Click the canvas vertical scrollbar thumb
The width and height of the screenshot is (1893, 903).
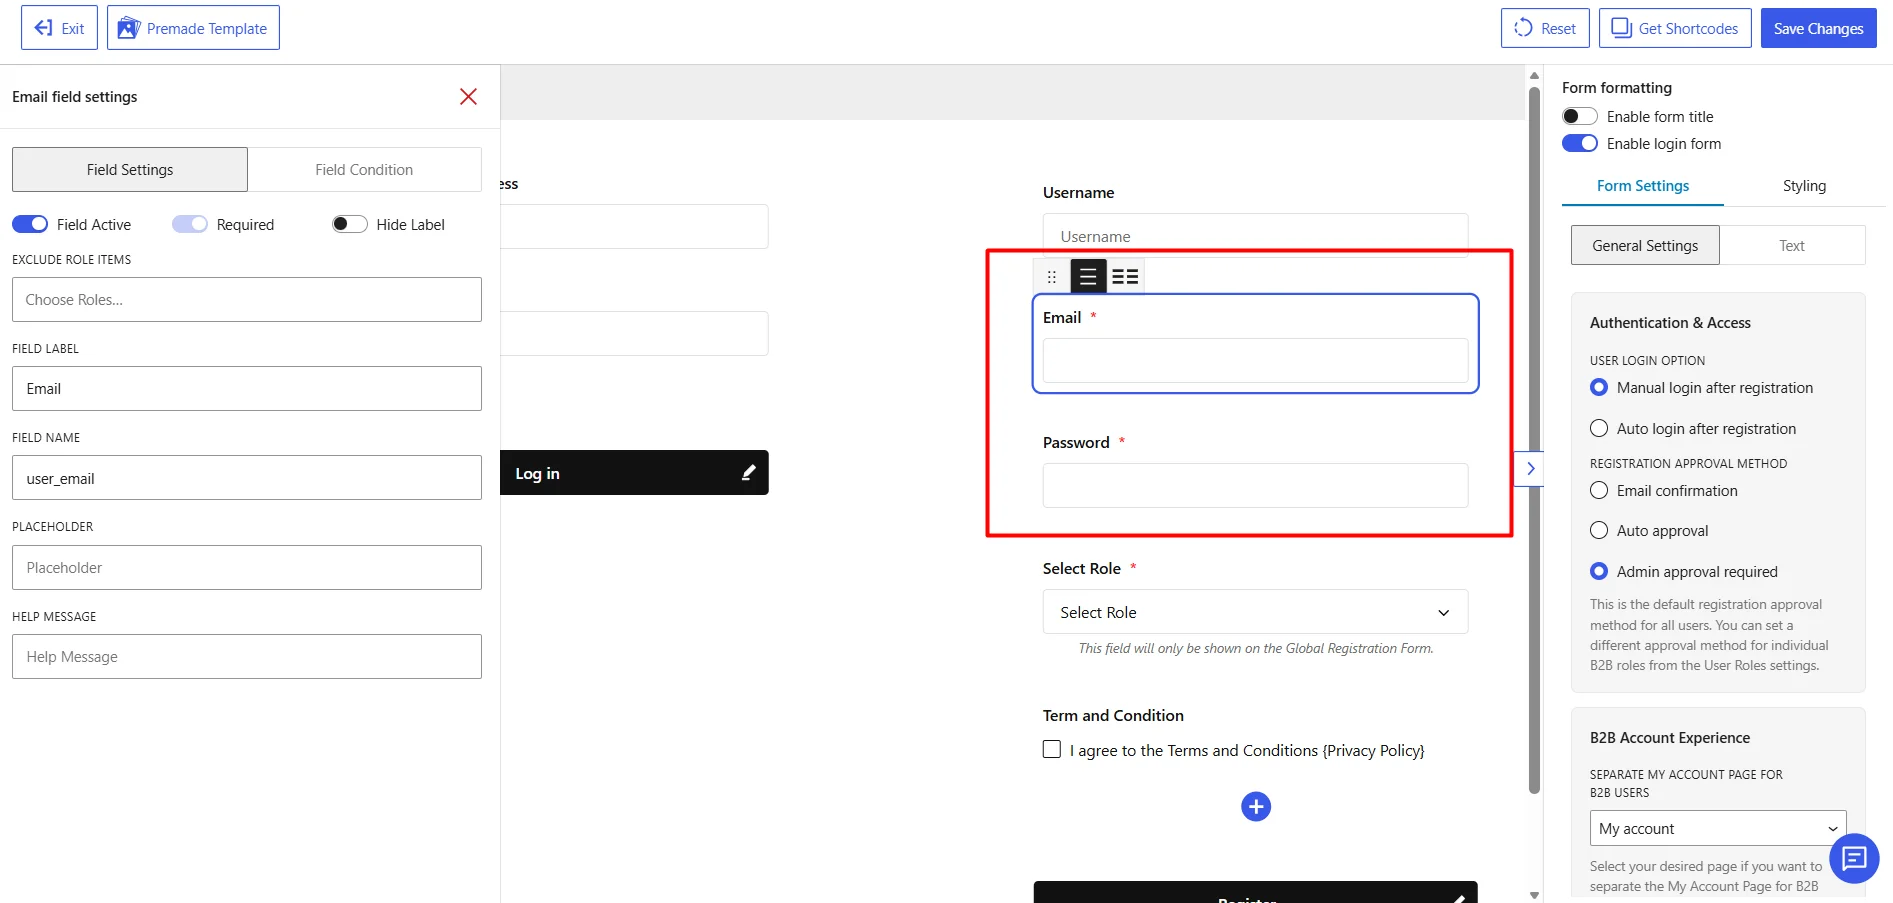coord(1534,440)
